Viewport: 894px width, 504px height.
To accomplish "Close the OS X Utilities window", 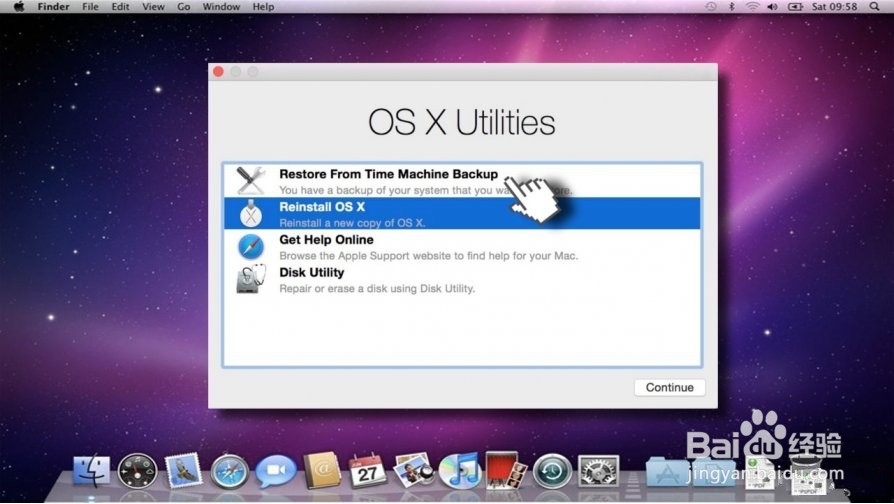I will coord(218,71).
